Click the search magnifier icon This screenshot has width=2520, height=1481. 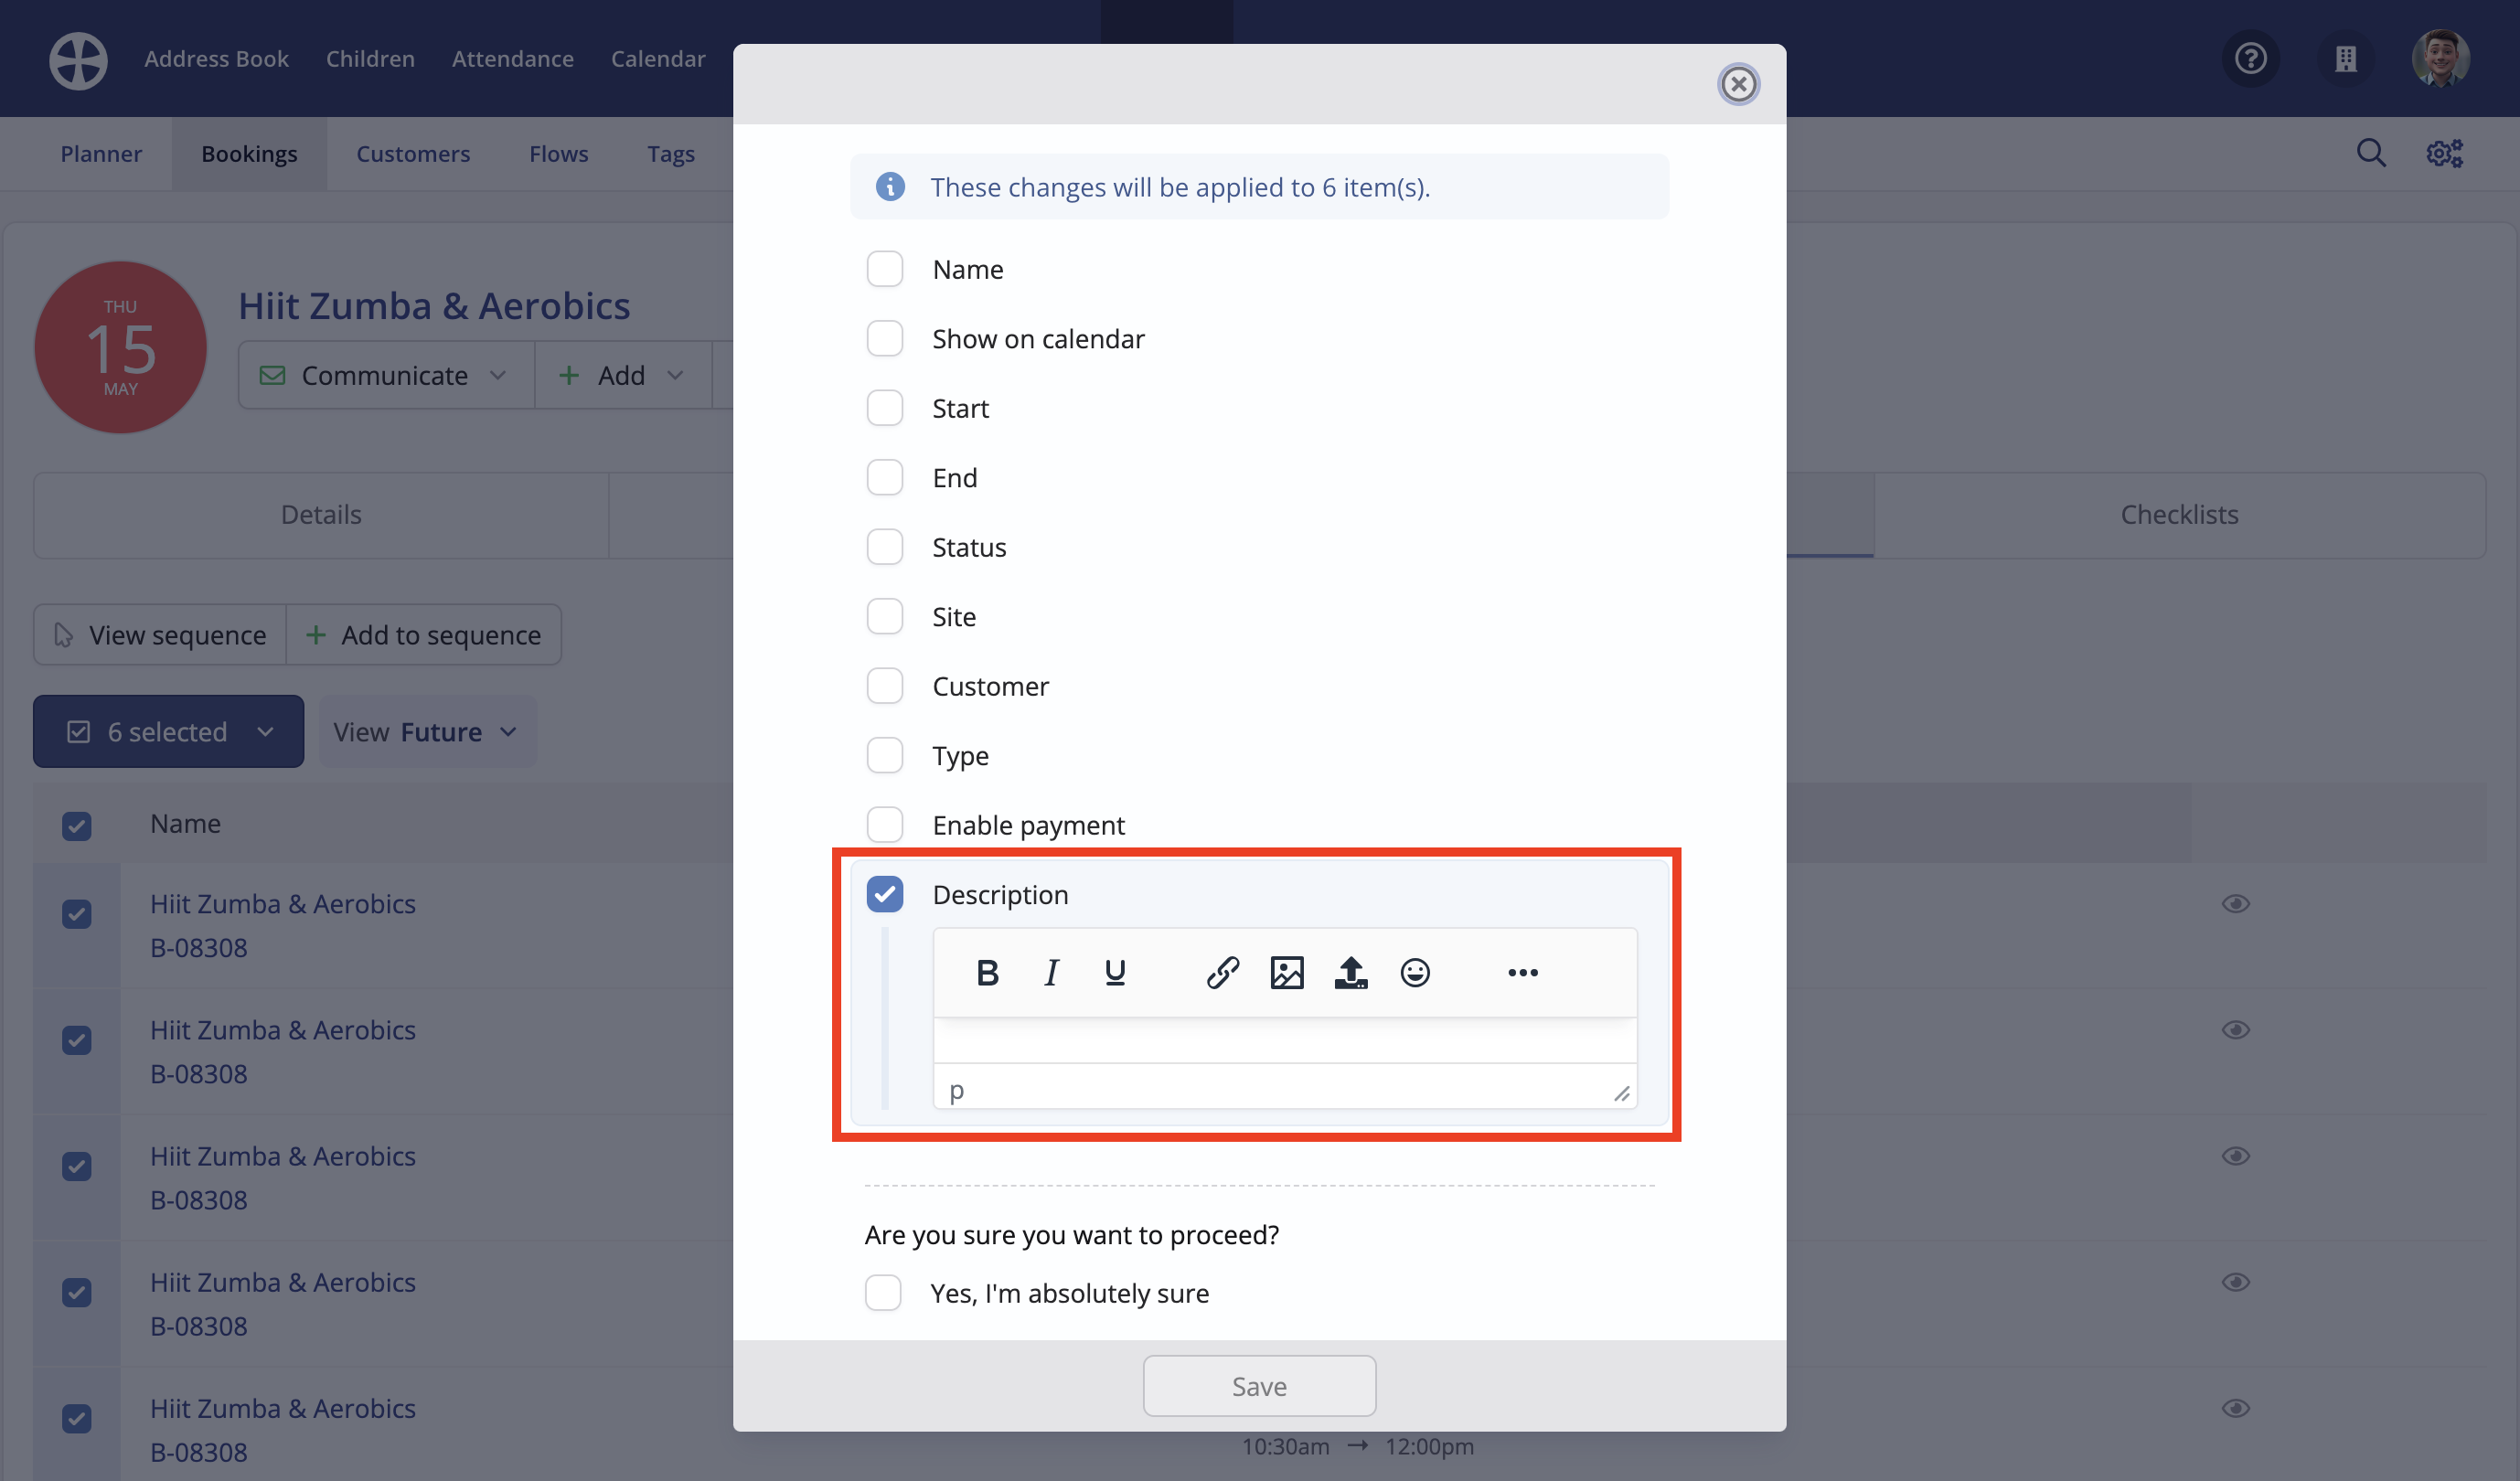click(x=2371, y=153)
